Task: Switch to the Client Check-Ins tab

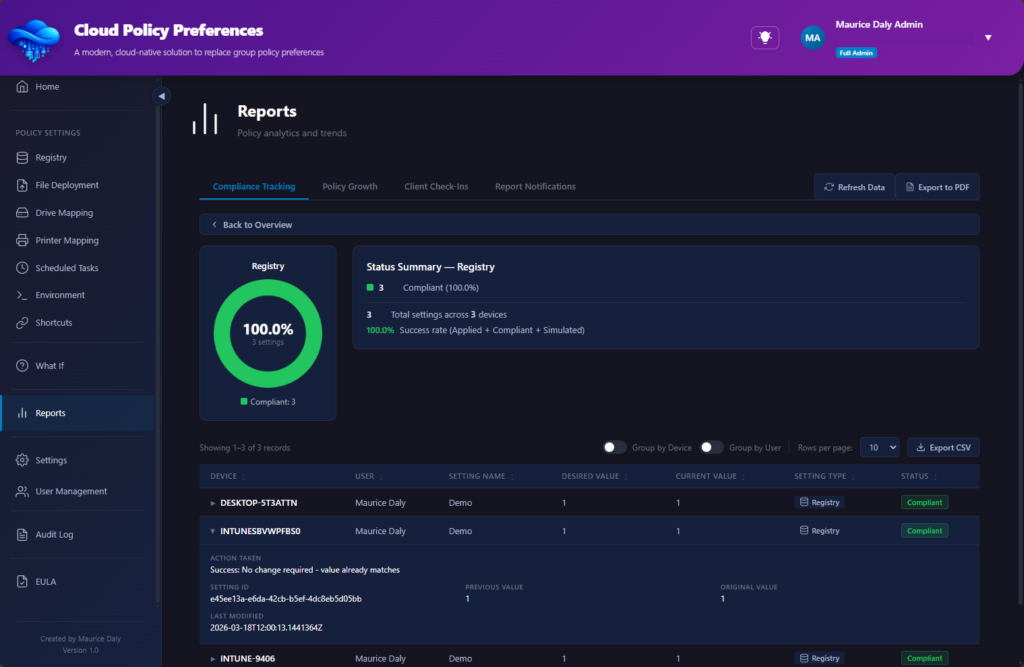Action: (436, 186)
